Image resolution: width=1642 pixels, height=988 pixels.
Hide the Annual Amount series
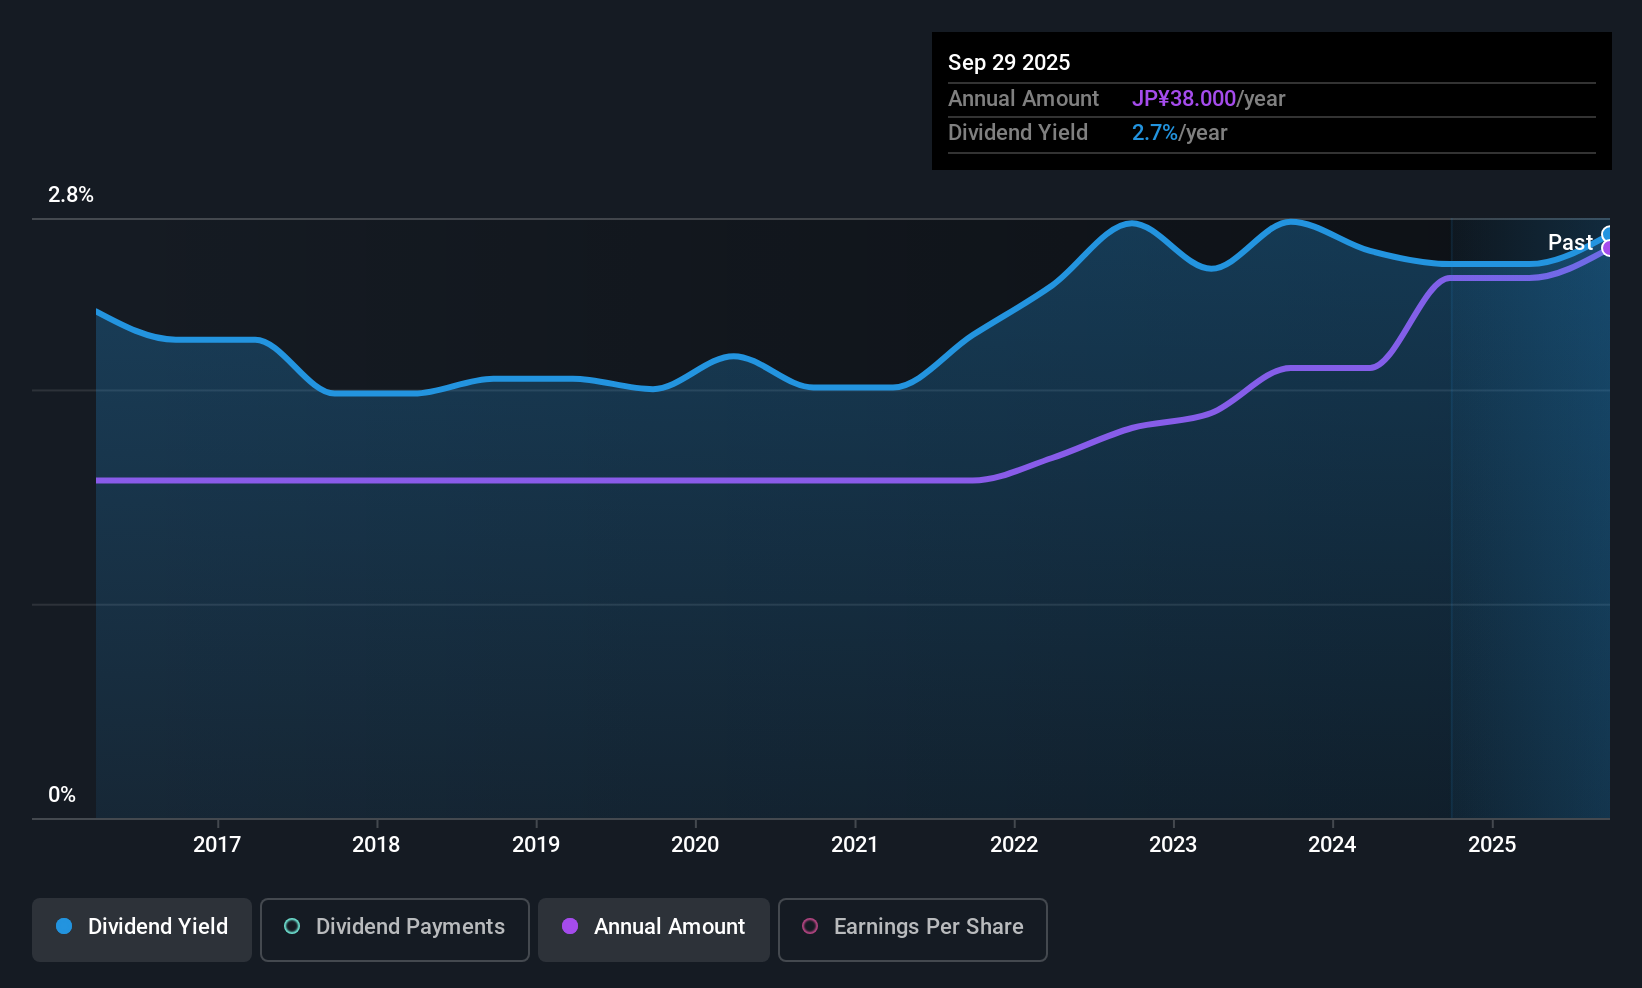click(x=654, y=927)
